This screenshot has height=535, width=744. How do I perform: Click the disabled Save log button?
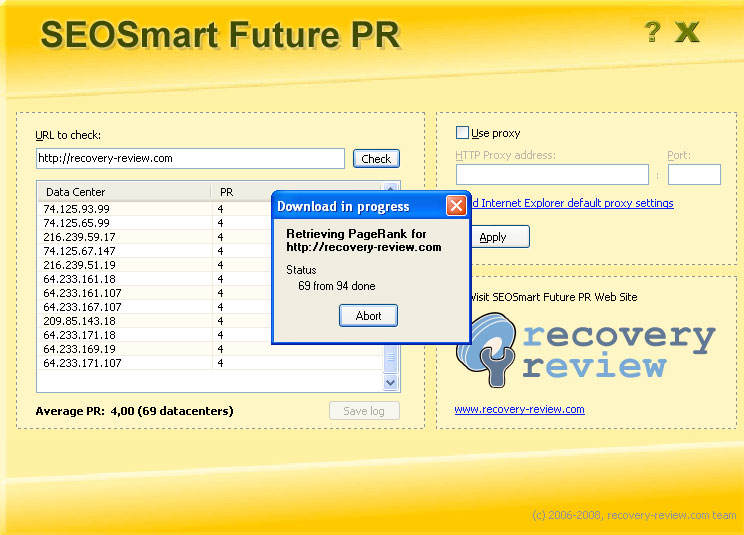364,411
